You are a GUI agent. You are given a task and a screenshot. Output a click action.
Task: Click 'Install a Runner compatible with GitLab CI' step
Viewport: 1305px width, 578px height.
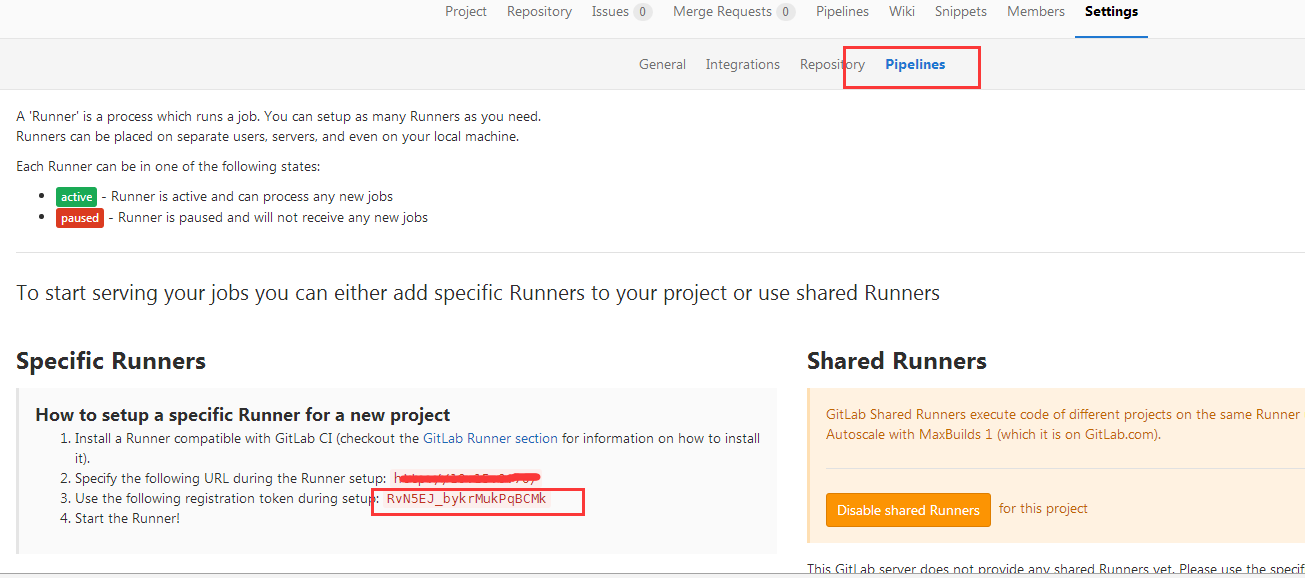click(417, 447)
